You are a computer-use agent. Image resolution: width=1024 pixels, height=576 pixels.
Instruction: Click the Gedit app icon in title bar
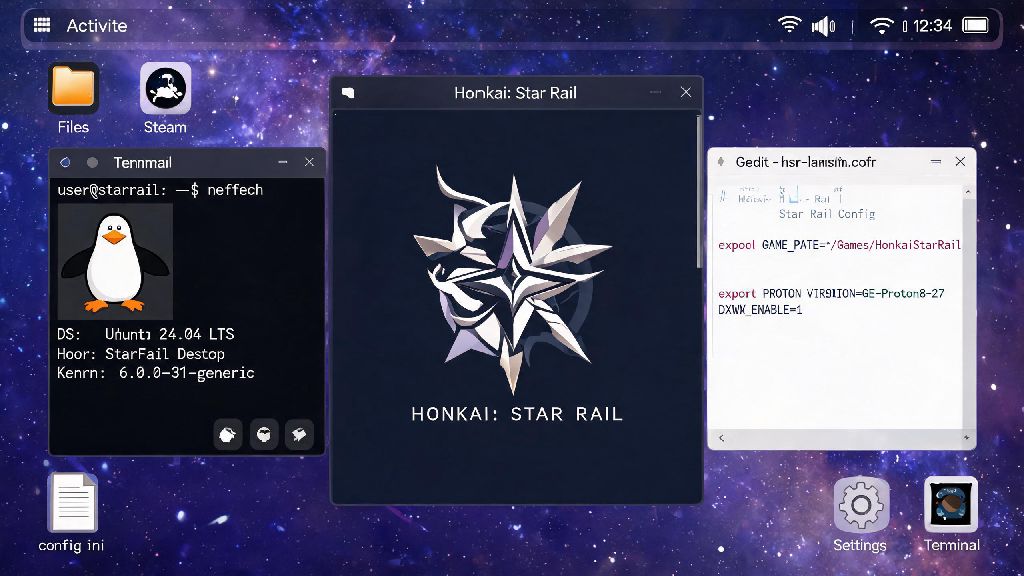721,161
